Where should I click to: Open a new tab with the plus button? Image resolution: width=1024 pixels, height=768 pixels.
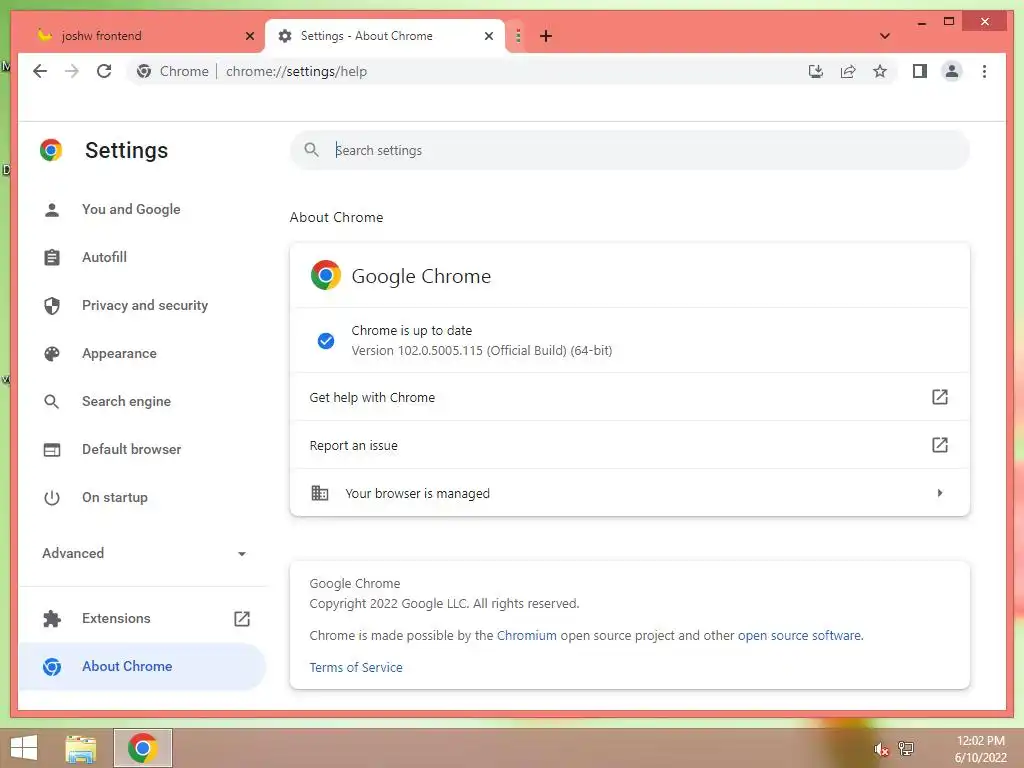pos(546,36)
